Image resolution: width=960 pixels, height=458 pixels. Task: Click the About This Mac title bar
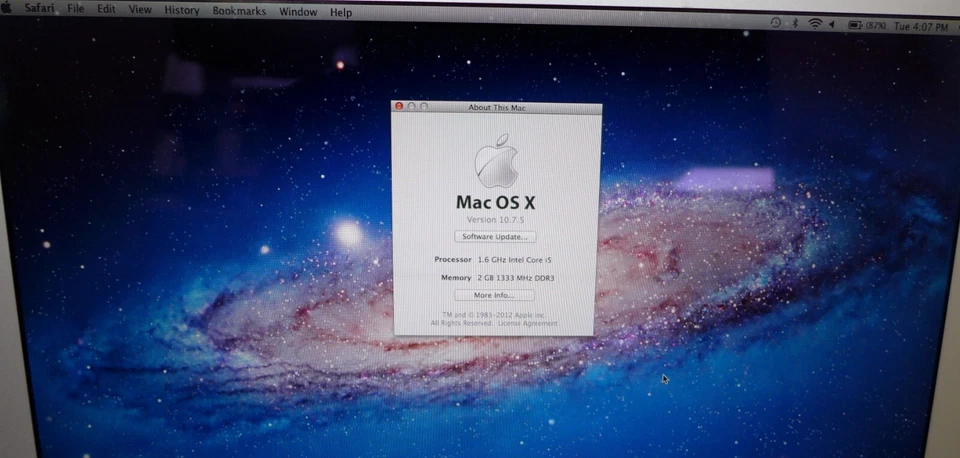click(497, 108)
